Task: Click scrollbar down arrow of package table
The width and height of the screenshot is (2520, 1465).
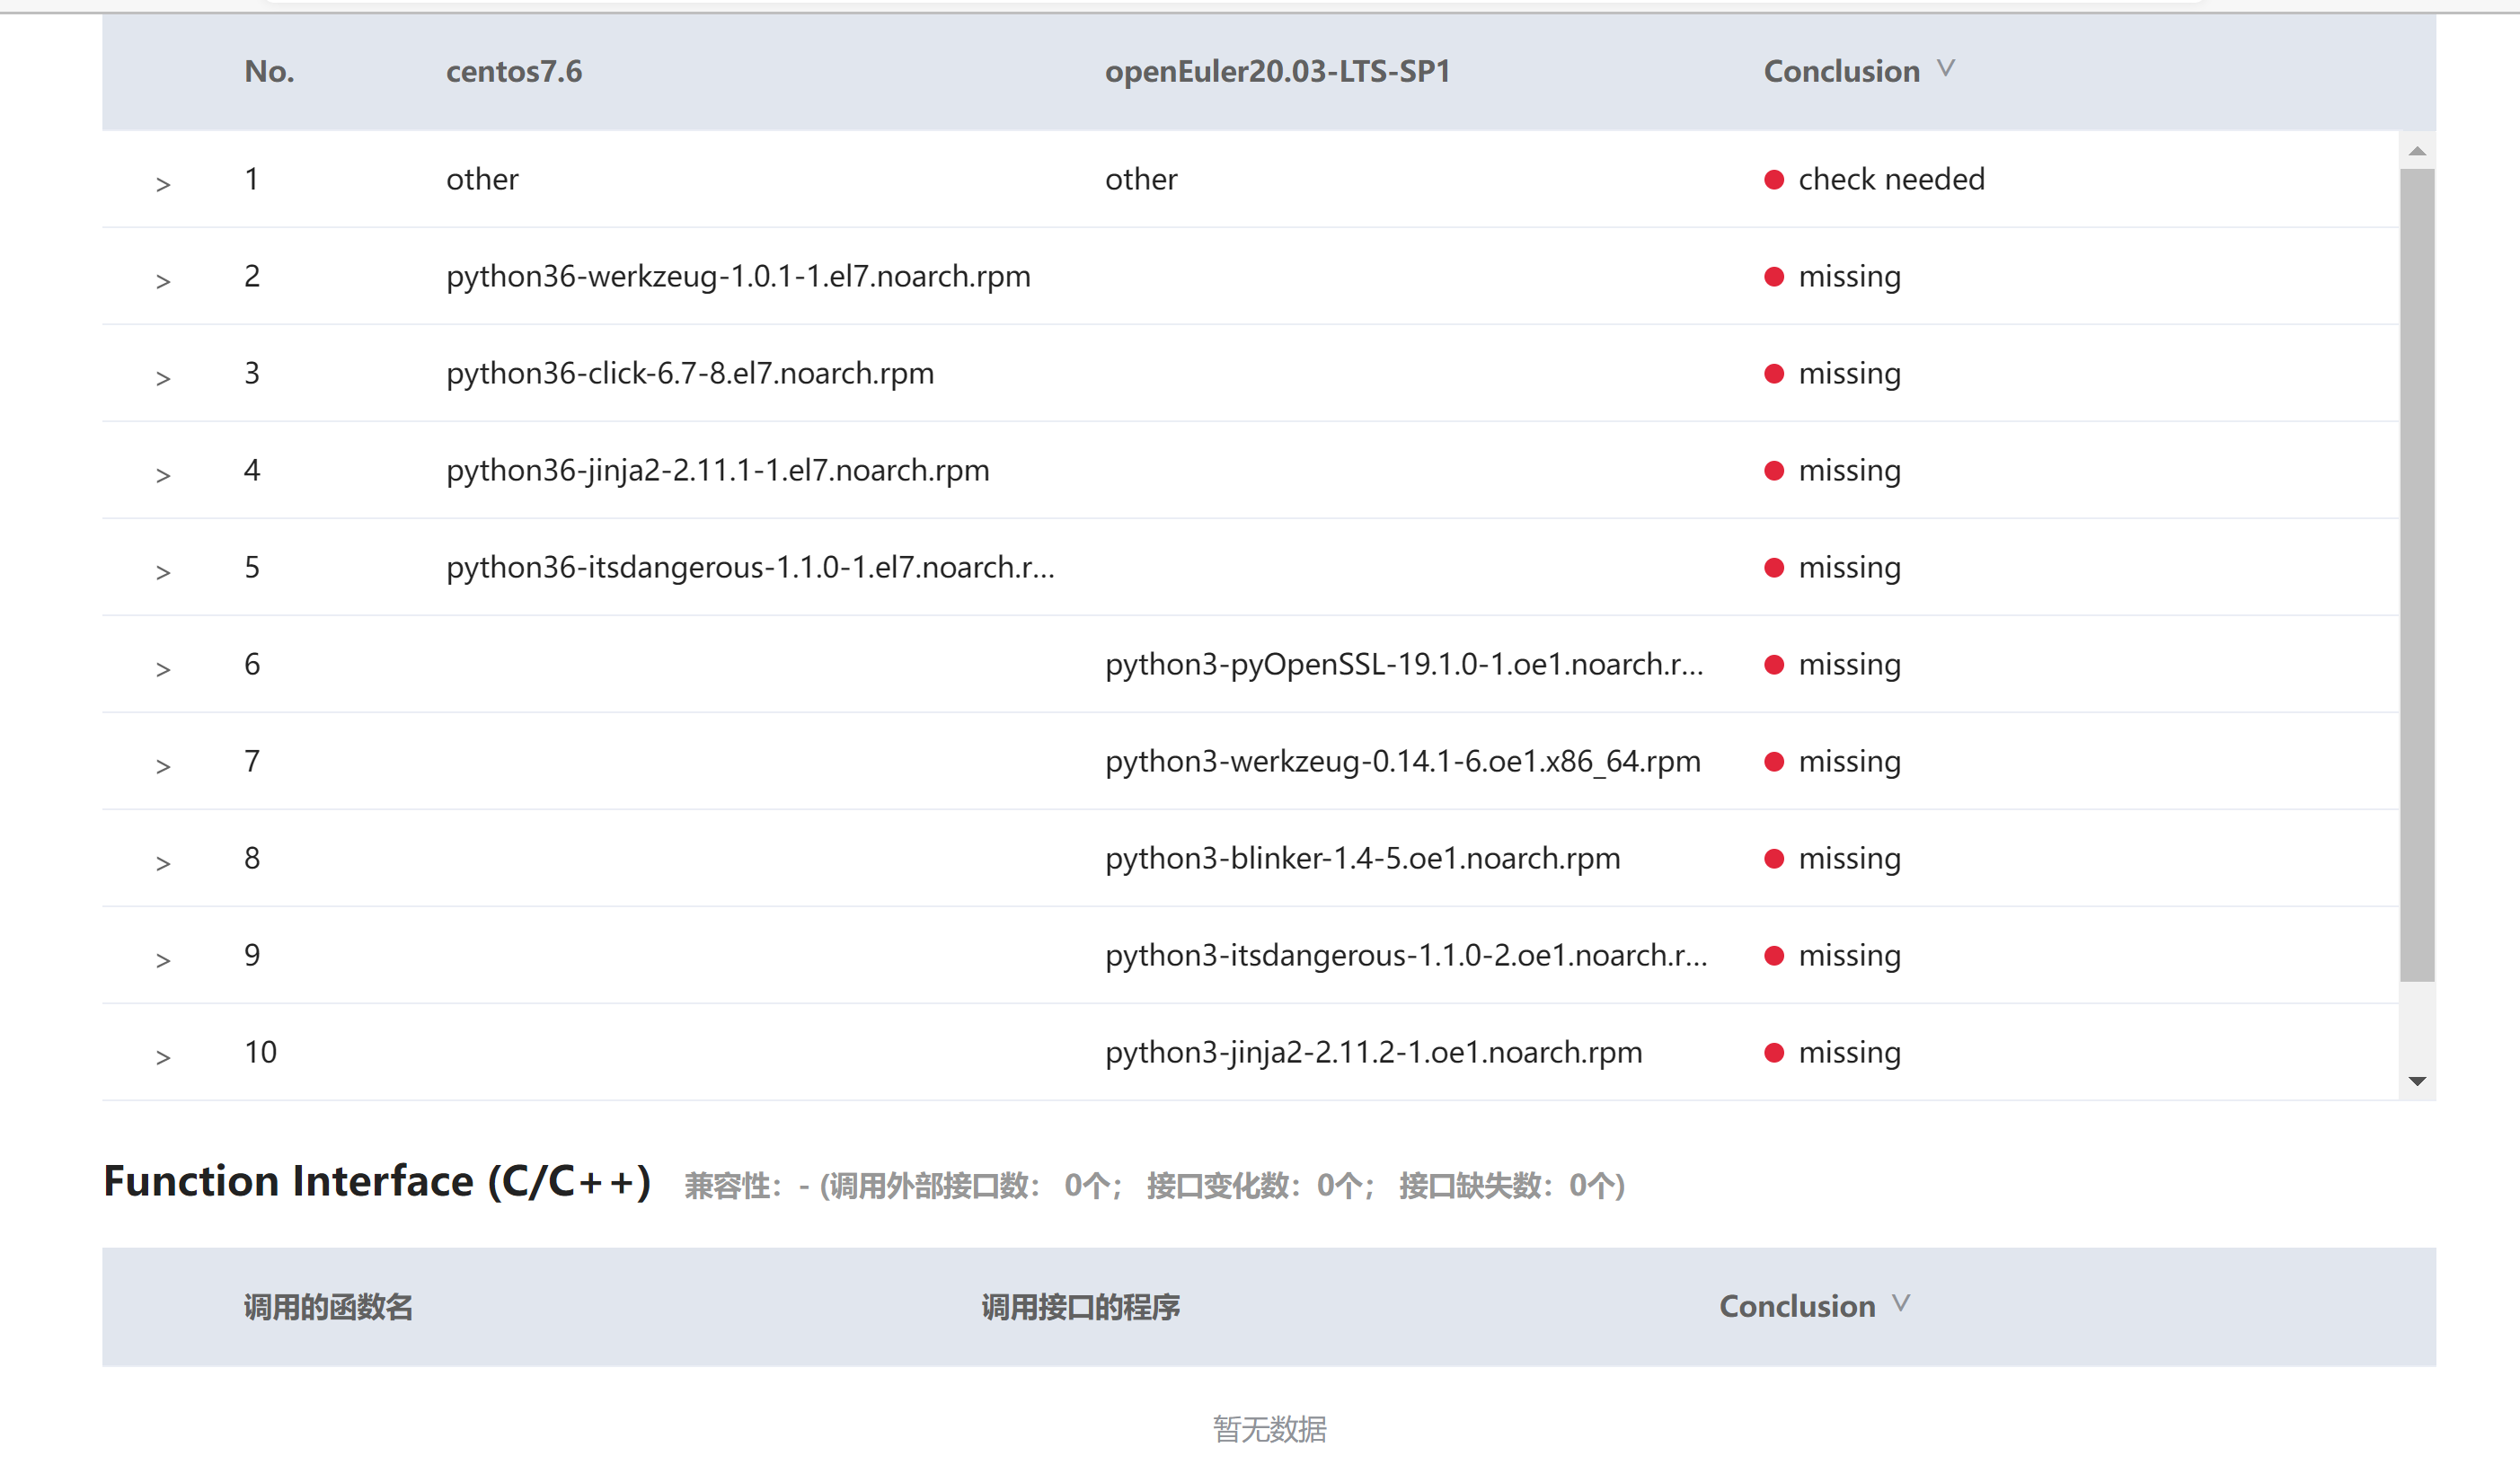Action: pos(2417,1081)
